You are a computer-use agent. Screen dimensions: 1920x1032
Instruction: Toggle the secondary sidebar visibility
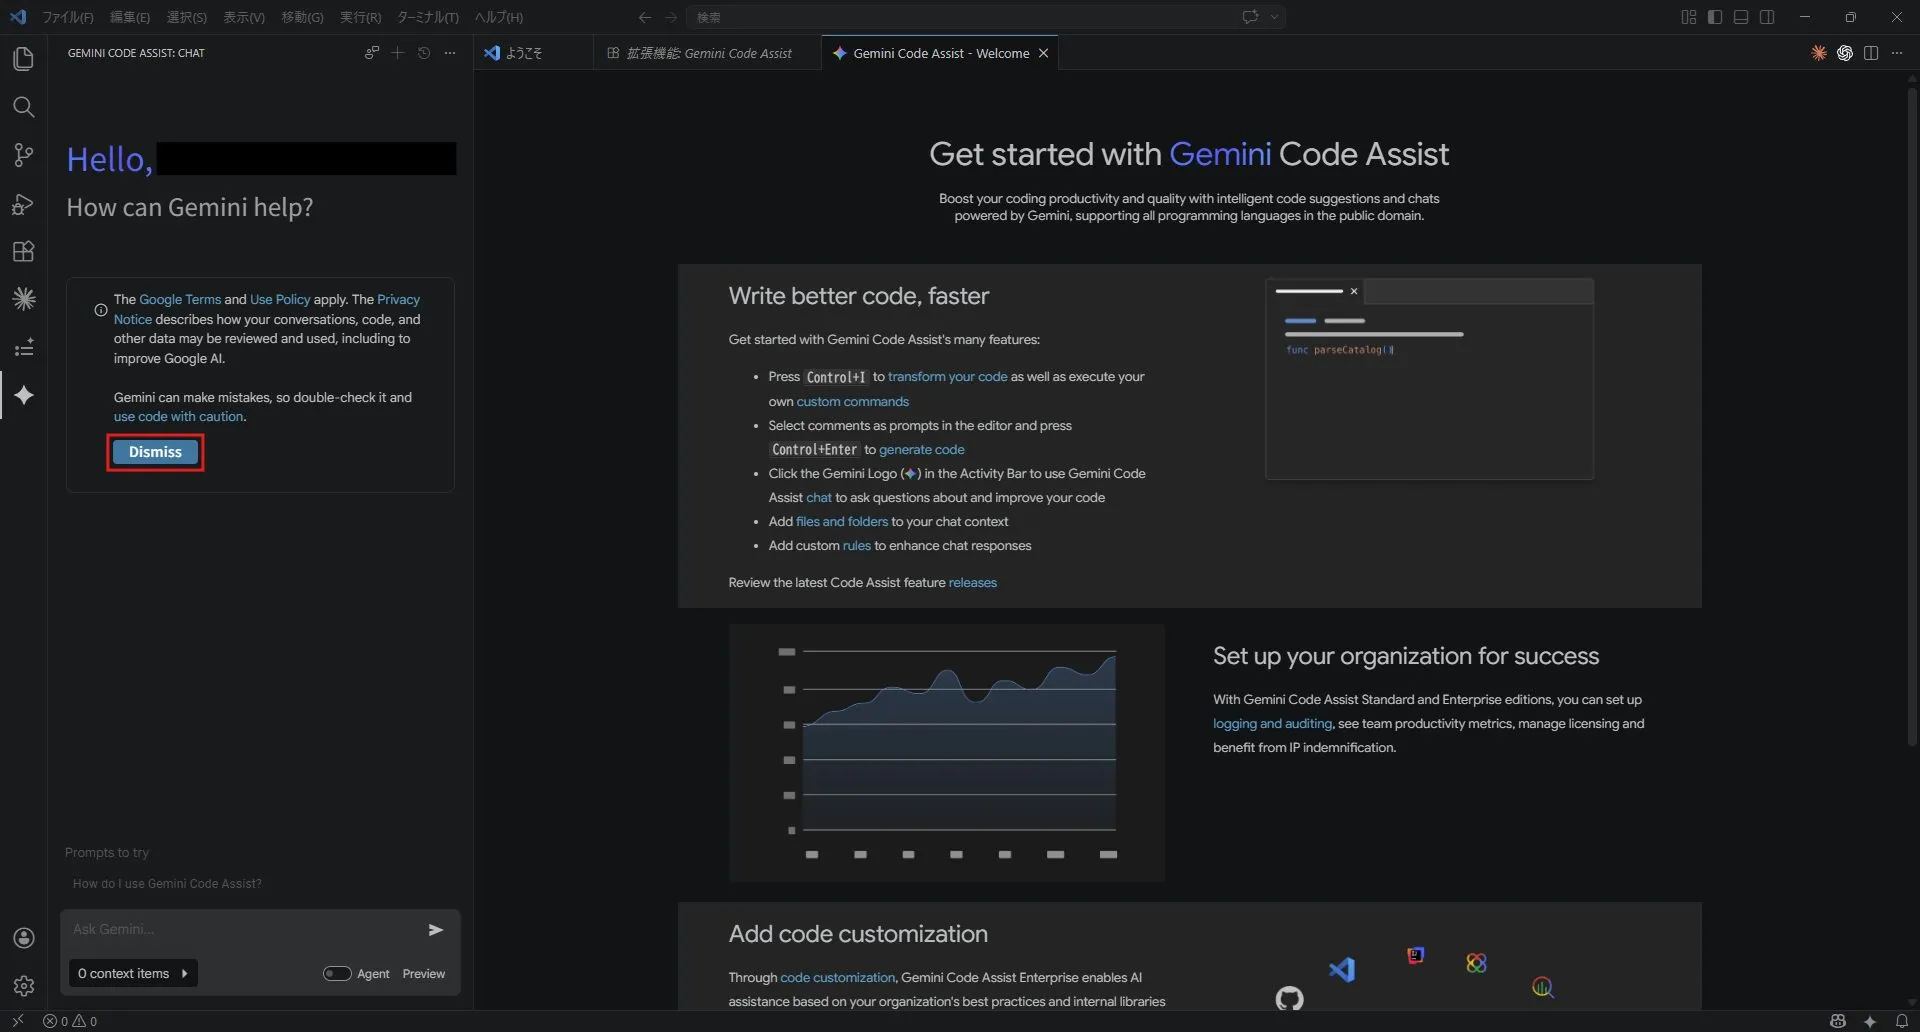click(x=1767, y=17)
